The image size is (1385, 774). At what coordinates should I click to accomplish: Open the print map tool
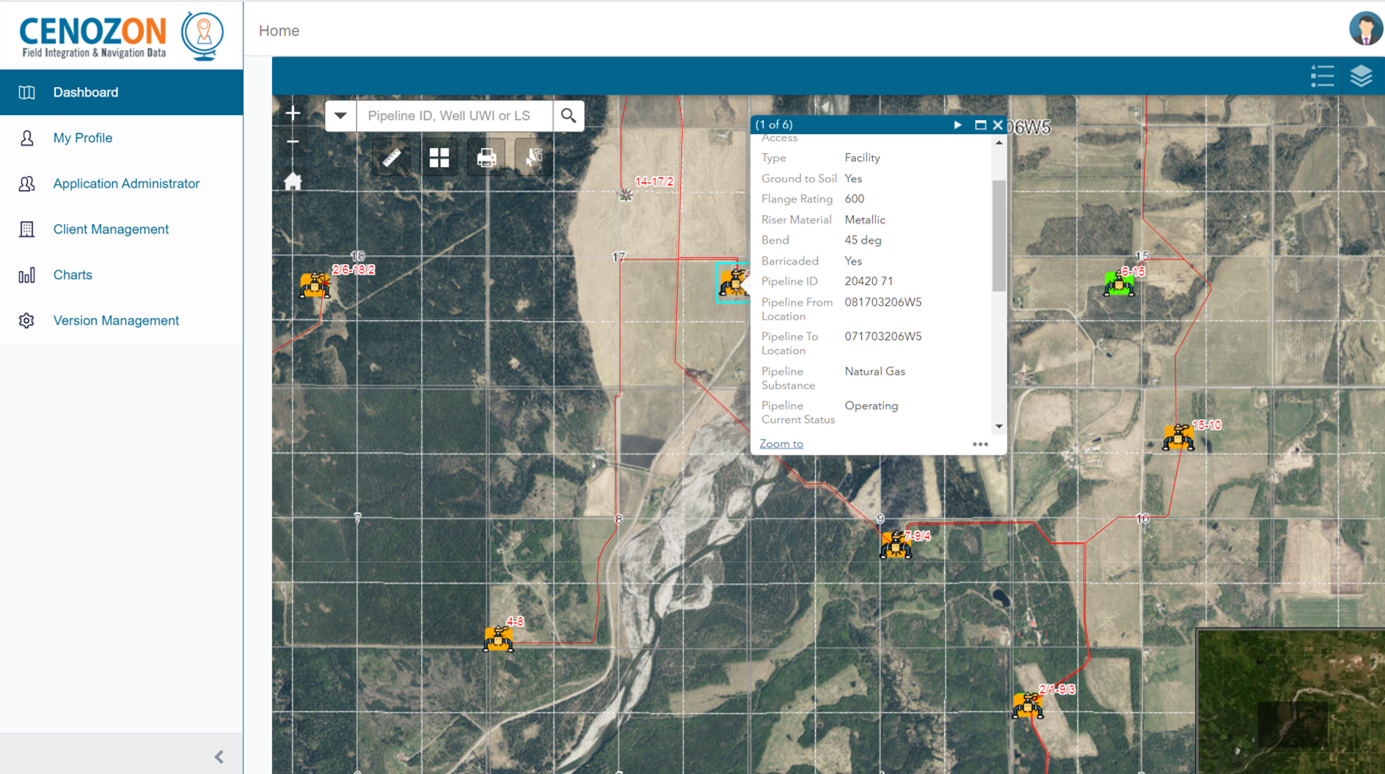[487, 156]
